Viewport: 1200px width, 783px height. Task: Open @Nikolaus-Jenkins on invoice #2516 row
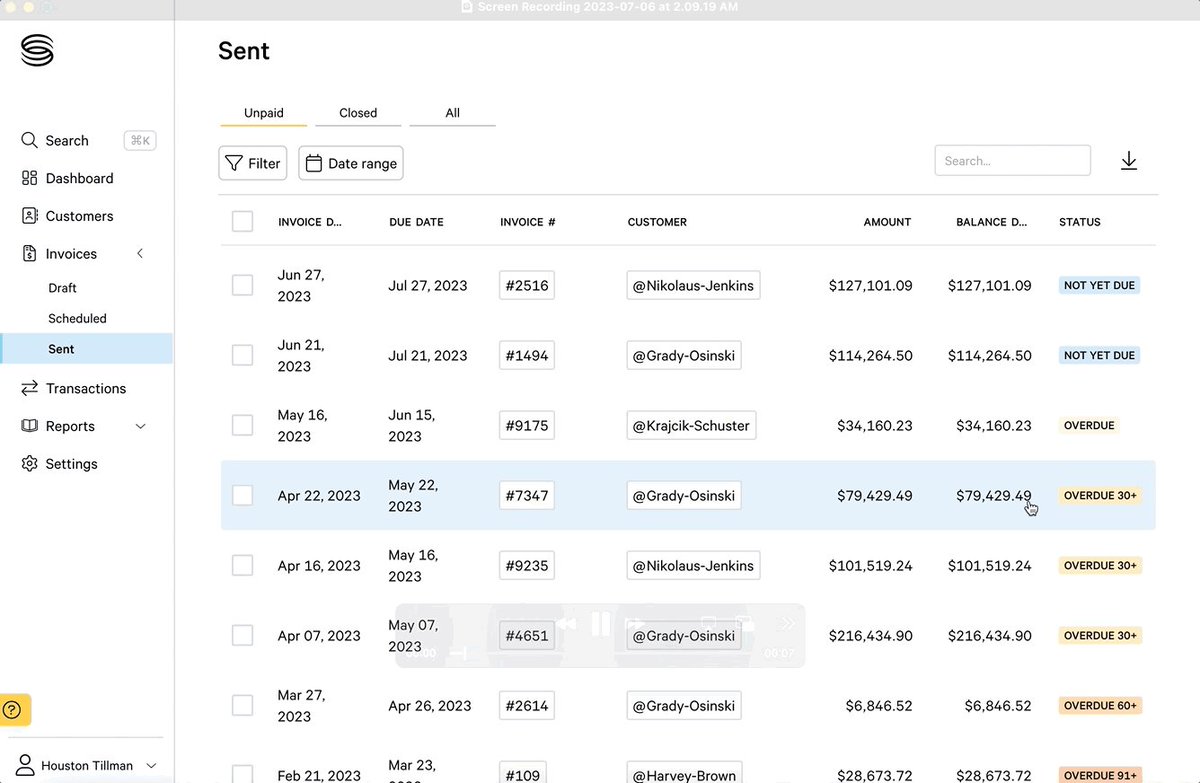(693, 285)
